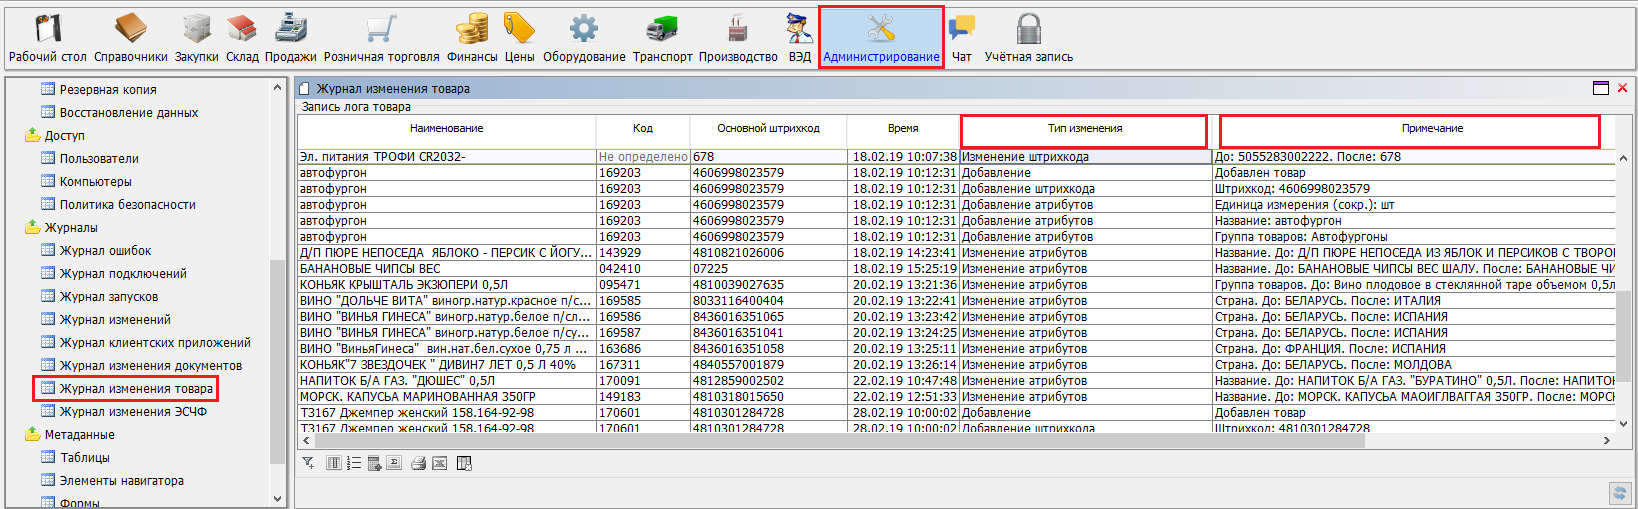This screenshot has height=509, width=1638.
Task: Open the Транспорт truck section
Action: click(x=662, y=38)
